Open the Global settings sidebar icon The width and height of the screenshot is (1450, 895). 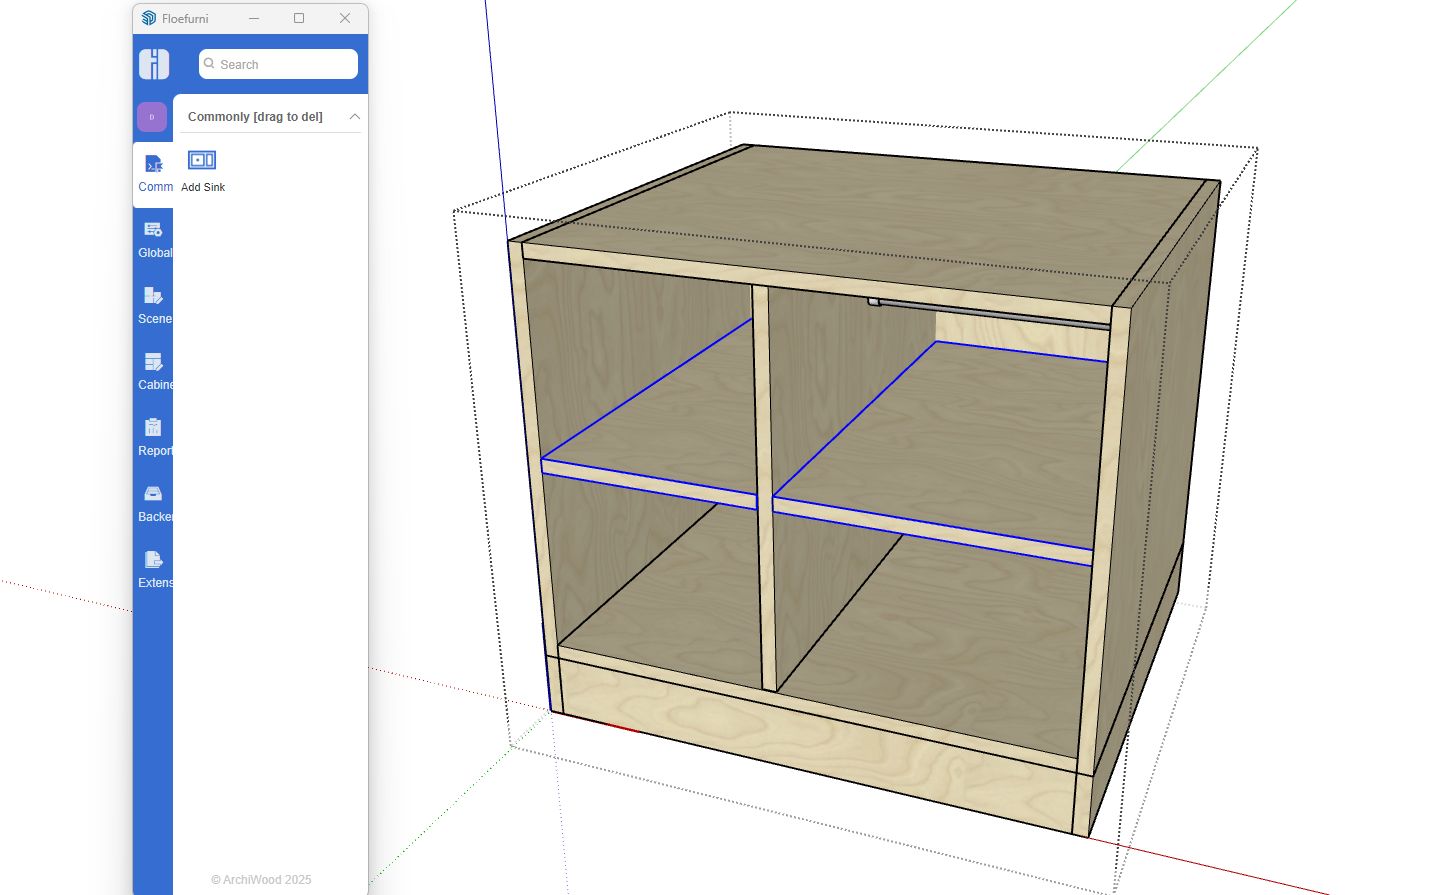[153, 239]
